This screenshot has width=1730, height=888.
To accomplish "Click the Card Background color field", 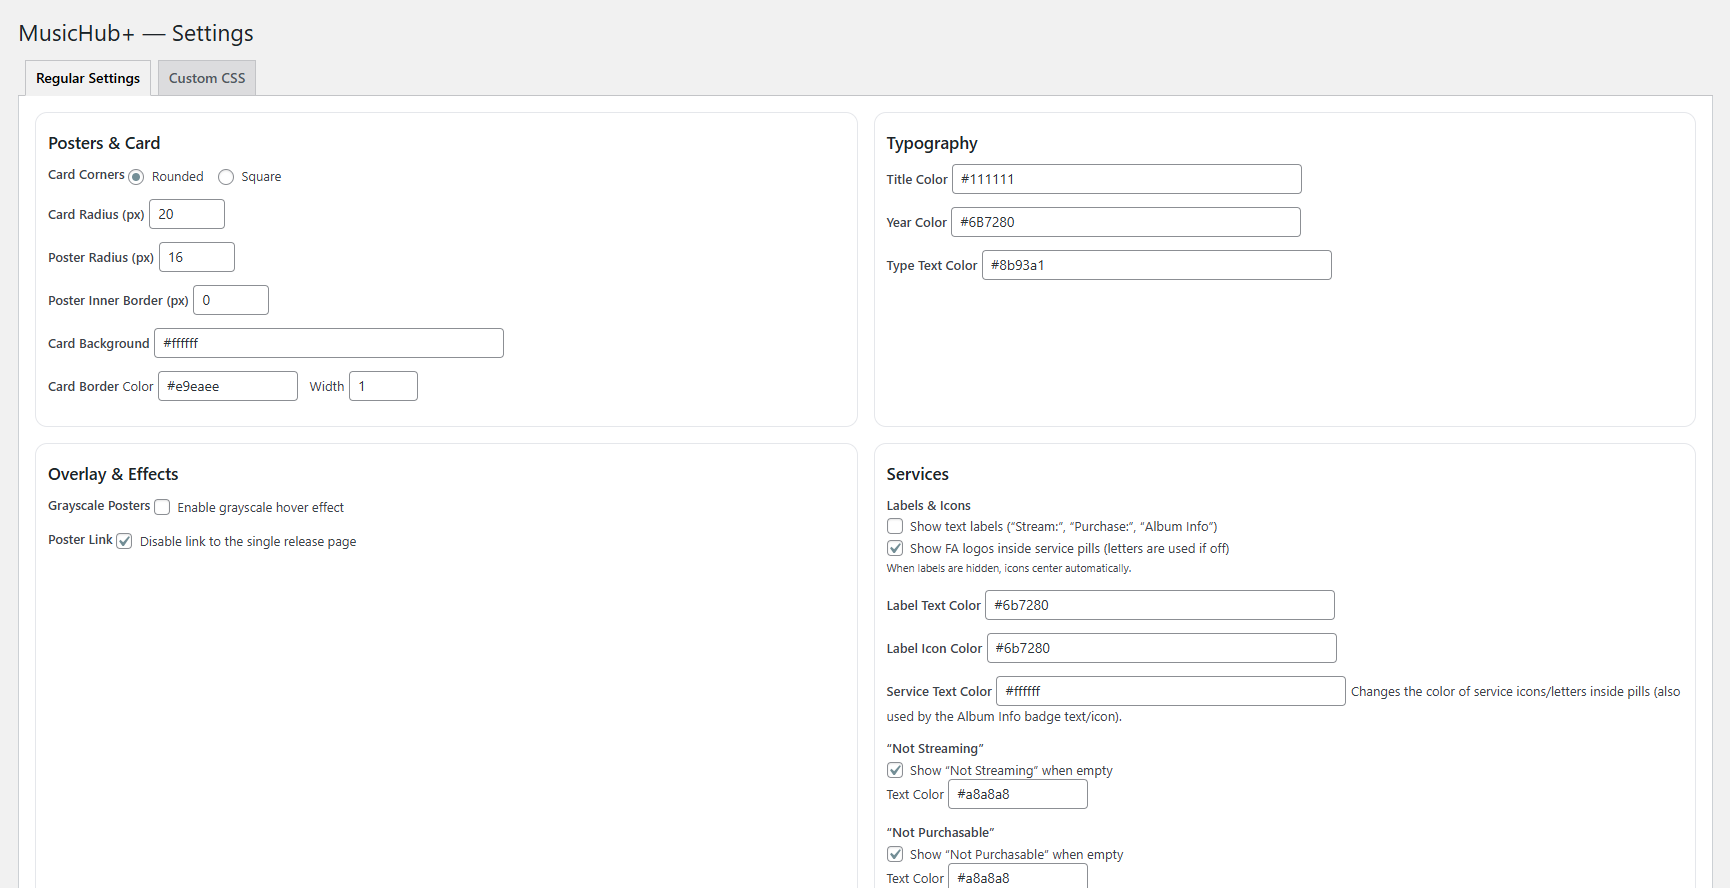I will click(329, 343).
